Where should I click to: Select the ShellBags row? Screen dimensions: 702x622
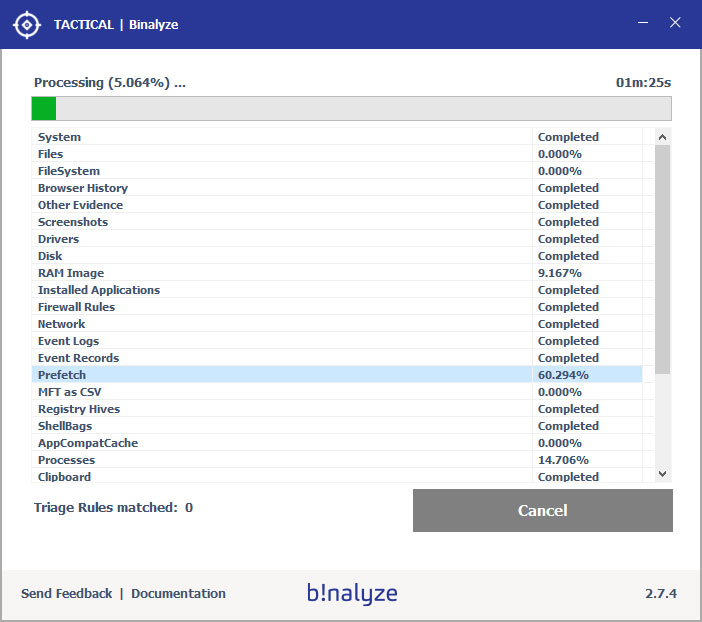pos(337,426)
